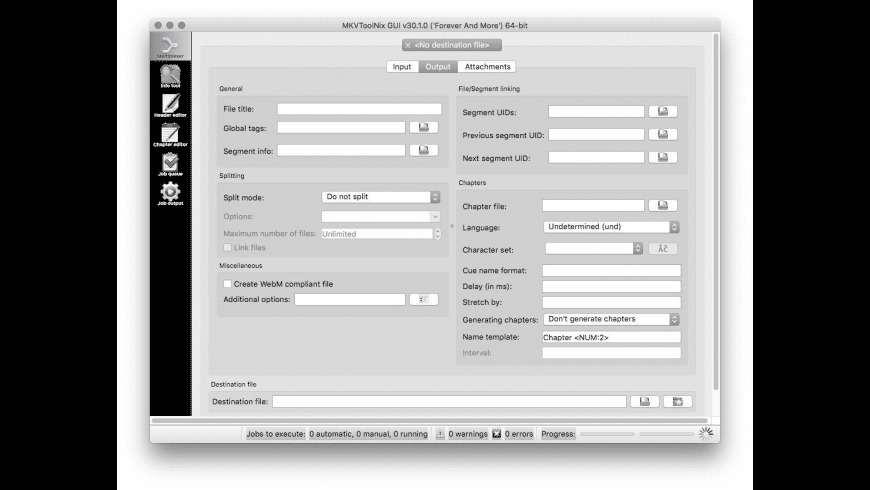Open the Character set dropdown
Viewport: 870px width, 490px height.
point(594,249)
